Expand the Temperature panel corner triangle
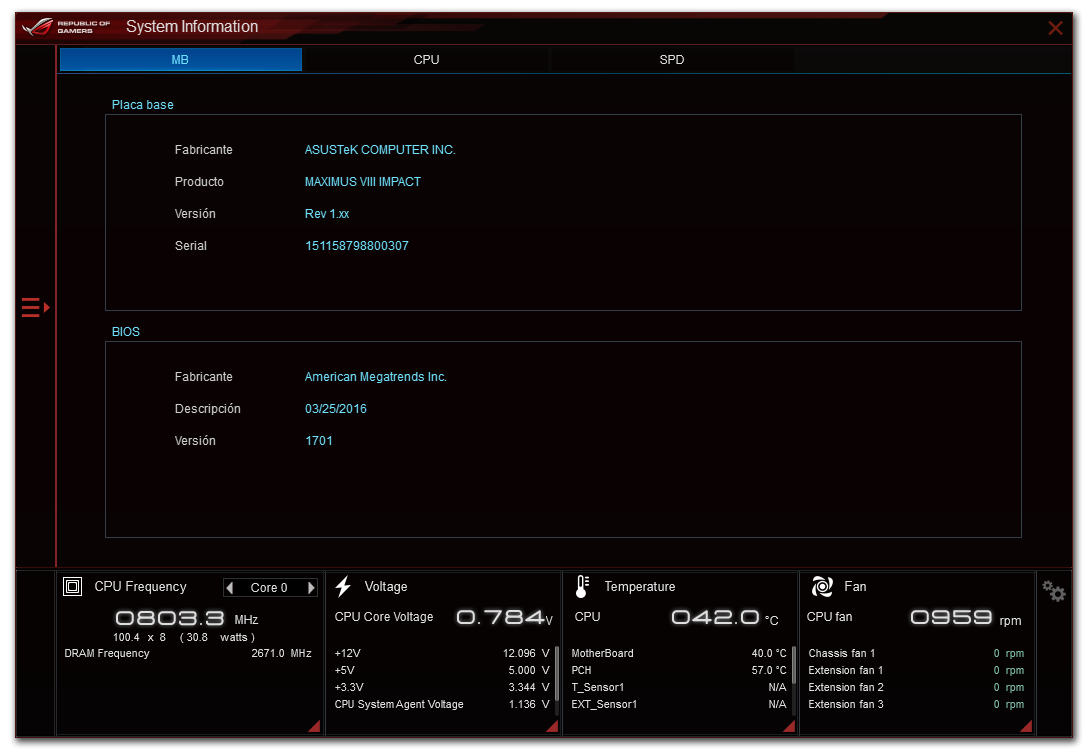Viewport: 1090px width, 753px height. 789,726
